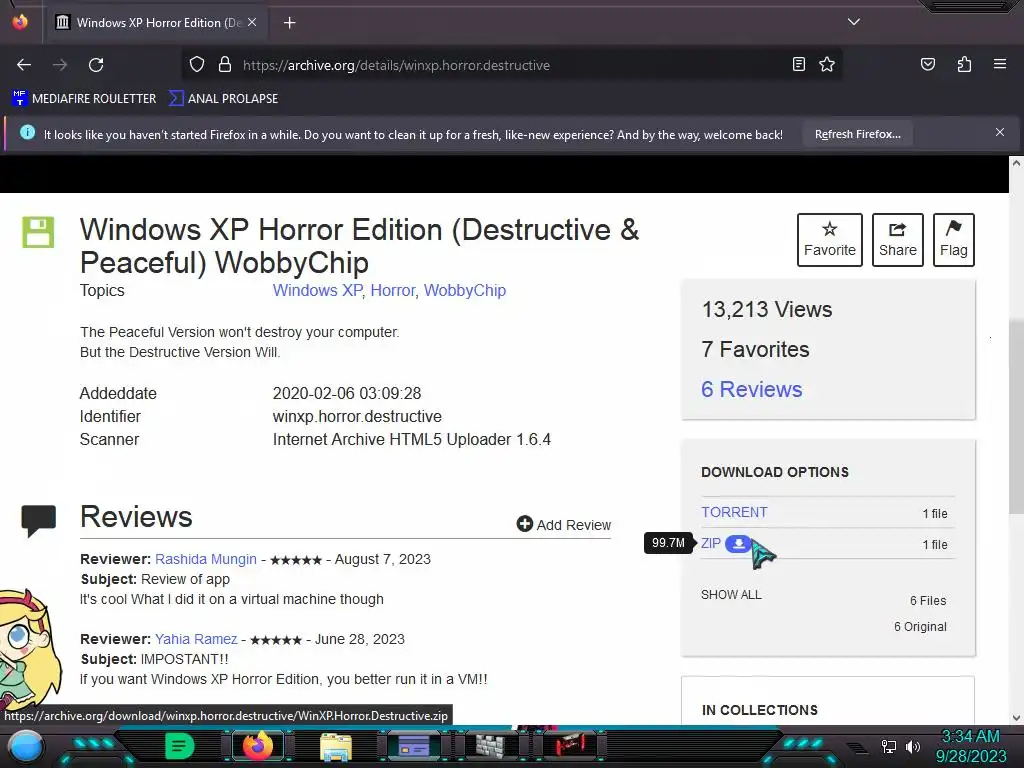Click Add Review plus button
This screenshot has height=768, width=1024.
(564, 524)
